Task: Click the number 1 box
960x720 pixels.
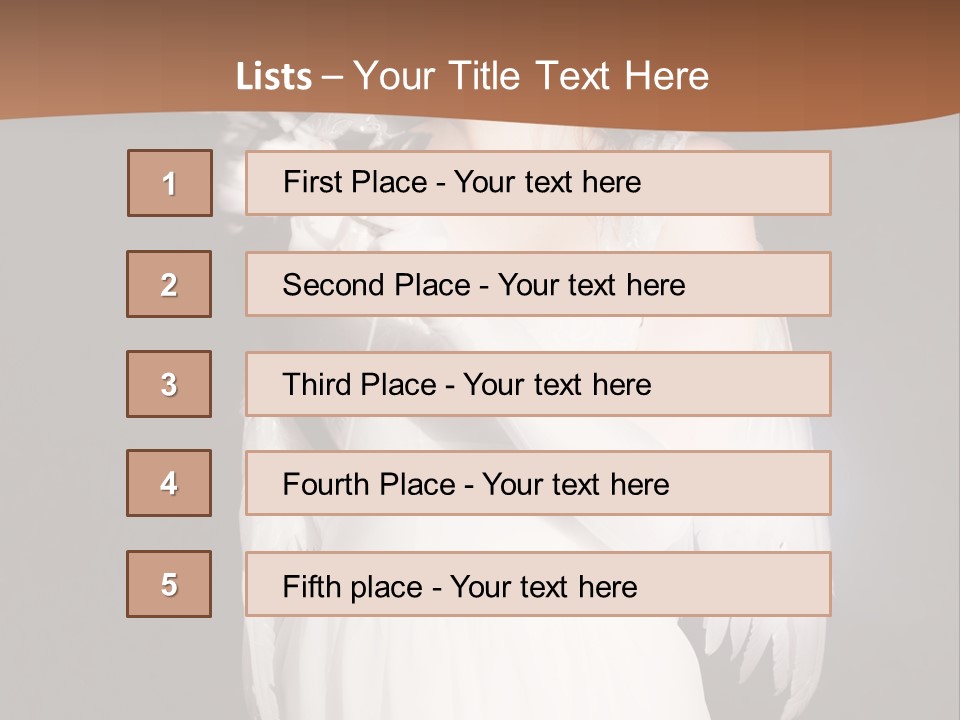Action: (x=169, y=183)
